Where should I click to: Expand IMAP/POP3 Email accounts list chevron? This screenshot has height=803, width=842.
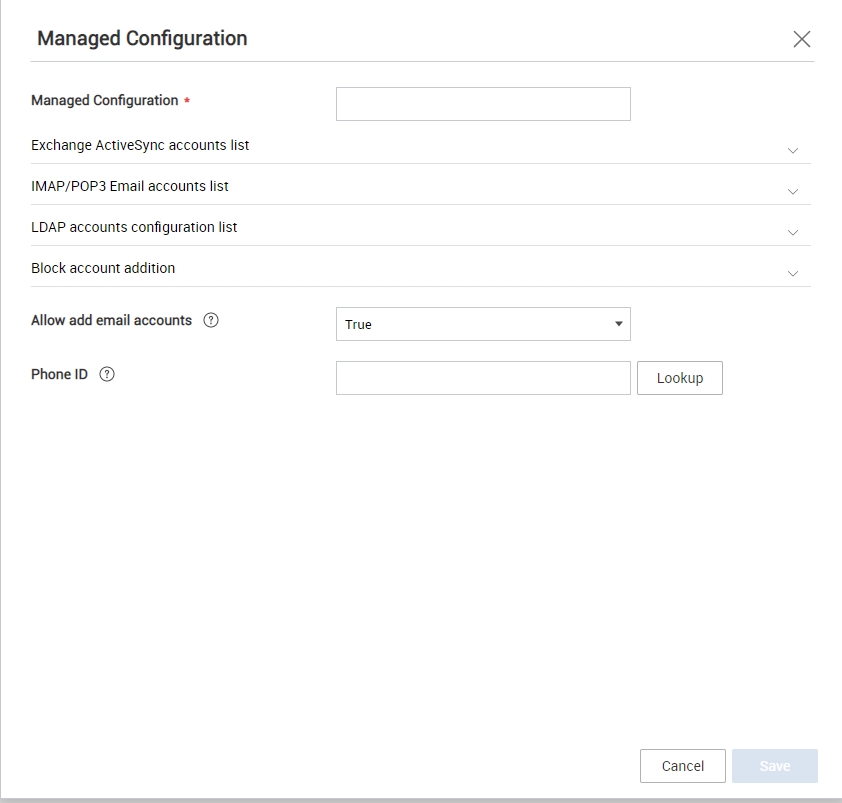click(793, 191)
